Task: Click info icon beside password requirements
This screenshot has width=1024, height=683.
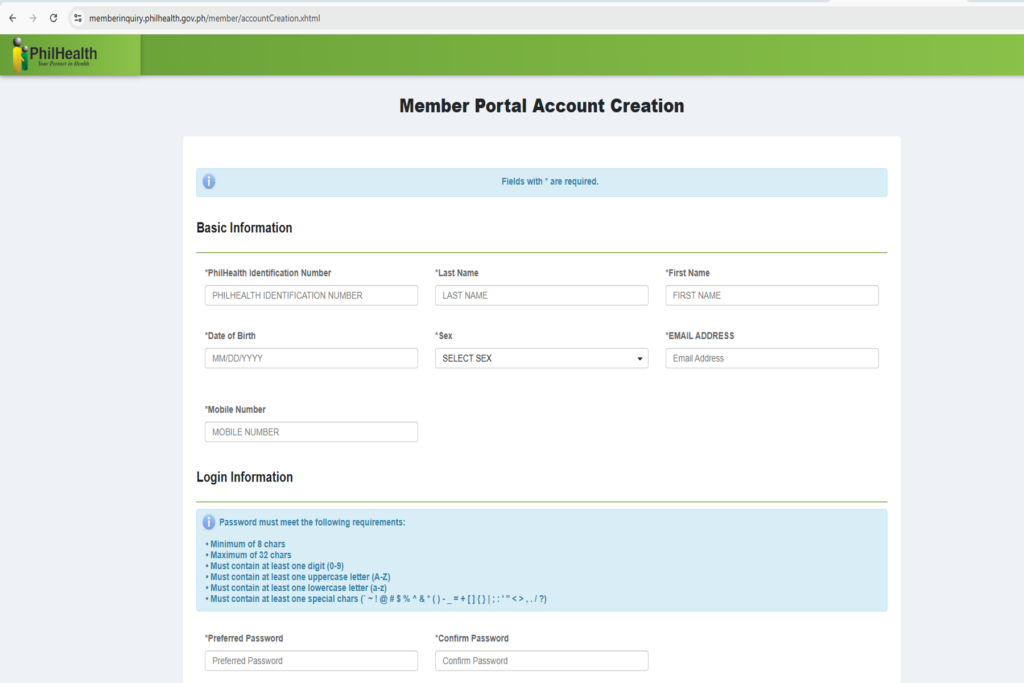Action: coord(208,522)
